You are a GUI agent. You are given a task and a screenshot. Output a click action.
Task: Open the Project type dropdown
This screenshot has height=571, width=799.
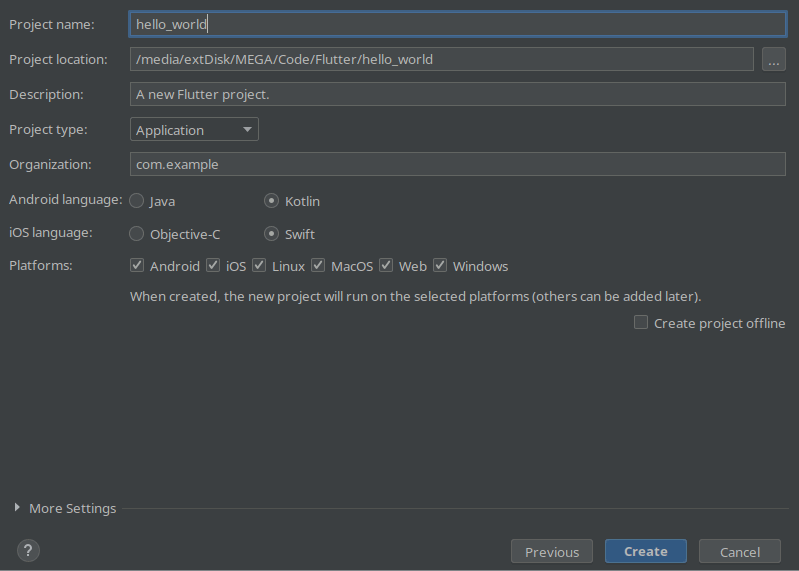point(194,129)
